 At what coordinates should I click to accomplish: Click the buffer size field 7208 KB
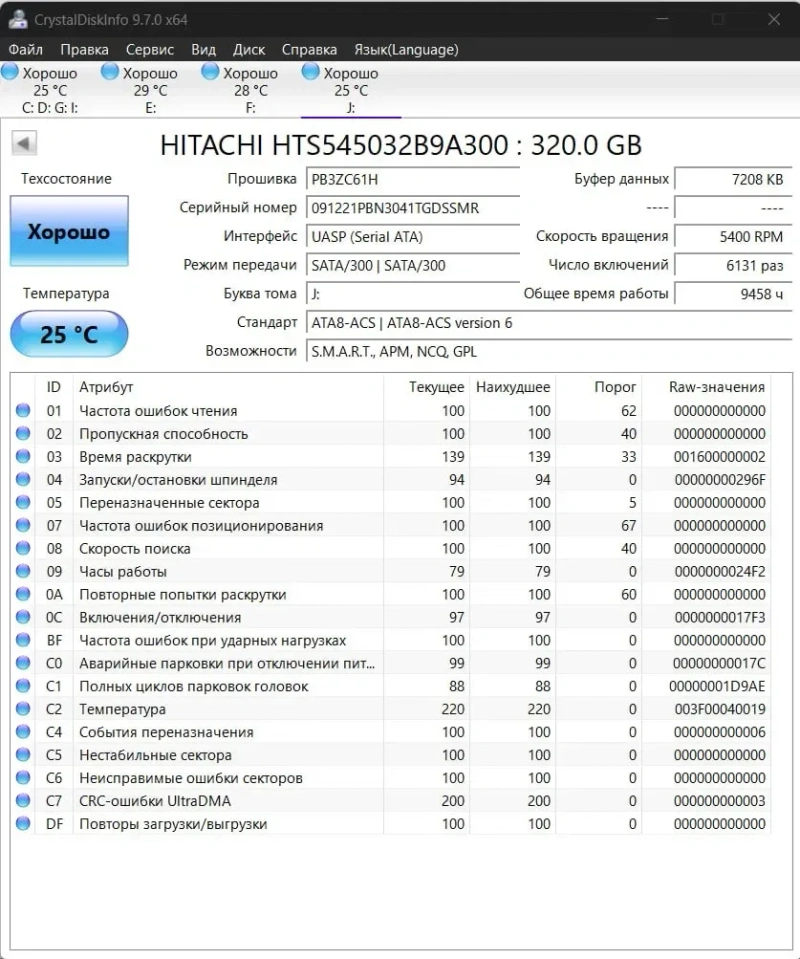(x=733, y=179)
